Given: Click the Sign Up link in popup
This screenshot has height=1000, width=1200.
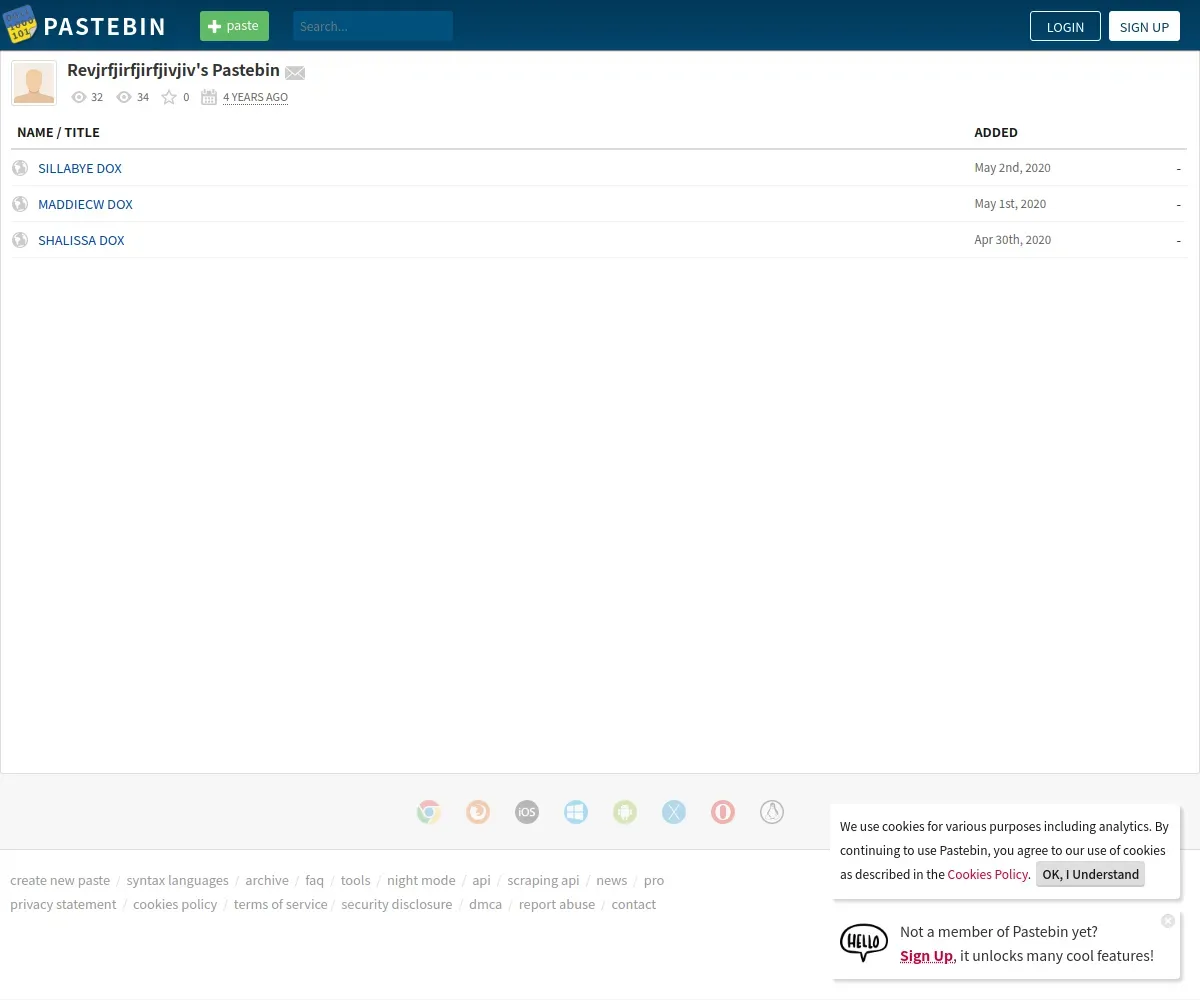Looking at the screenshot, I should 926,956.
